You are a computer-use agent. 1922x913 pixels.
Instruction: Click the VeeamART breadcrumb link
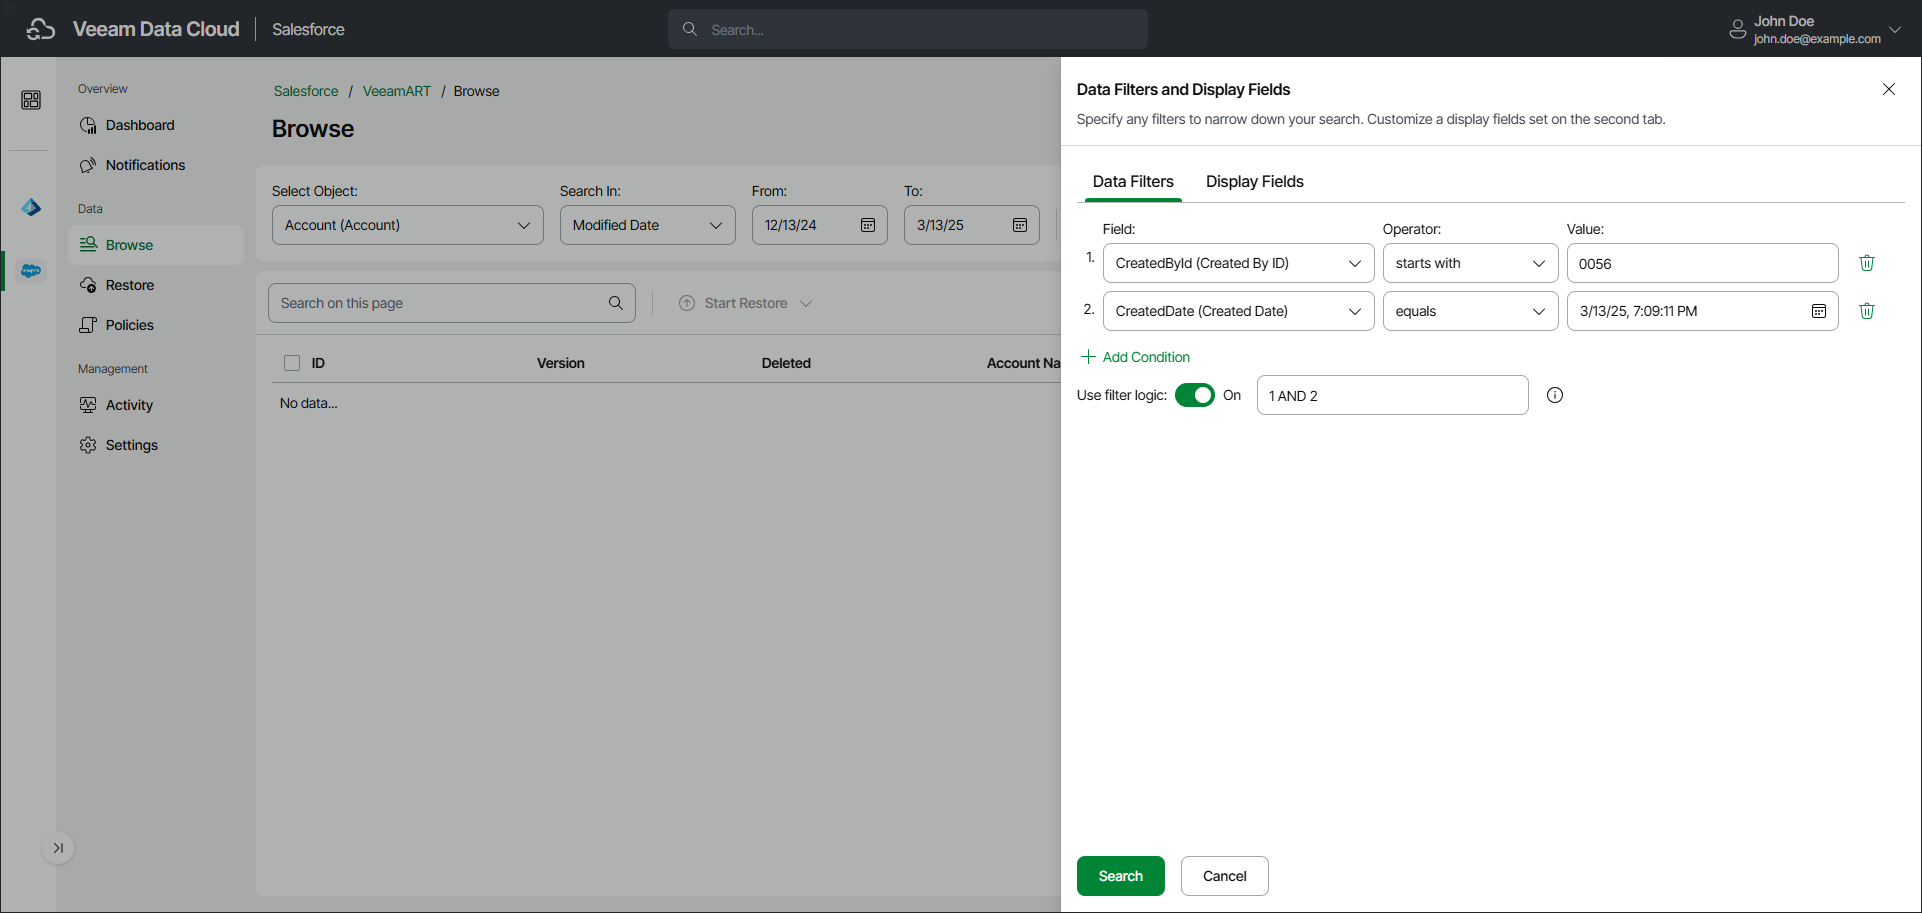coord(397,91)
